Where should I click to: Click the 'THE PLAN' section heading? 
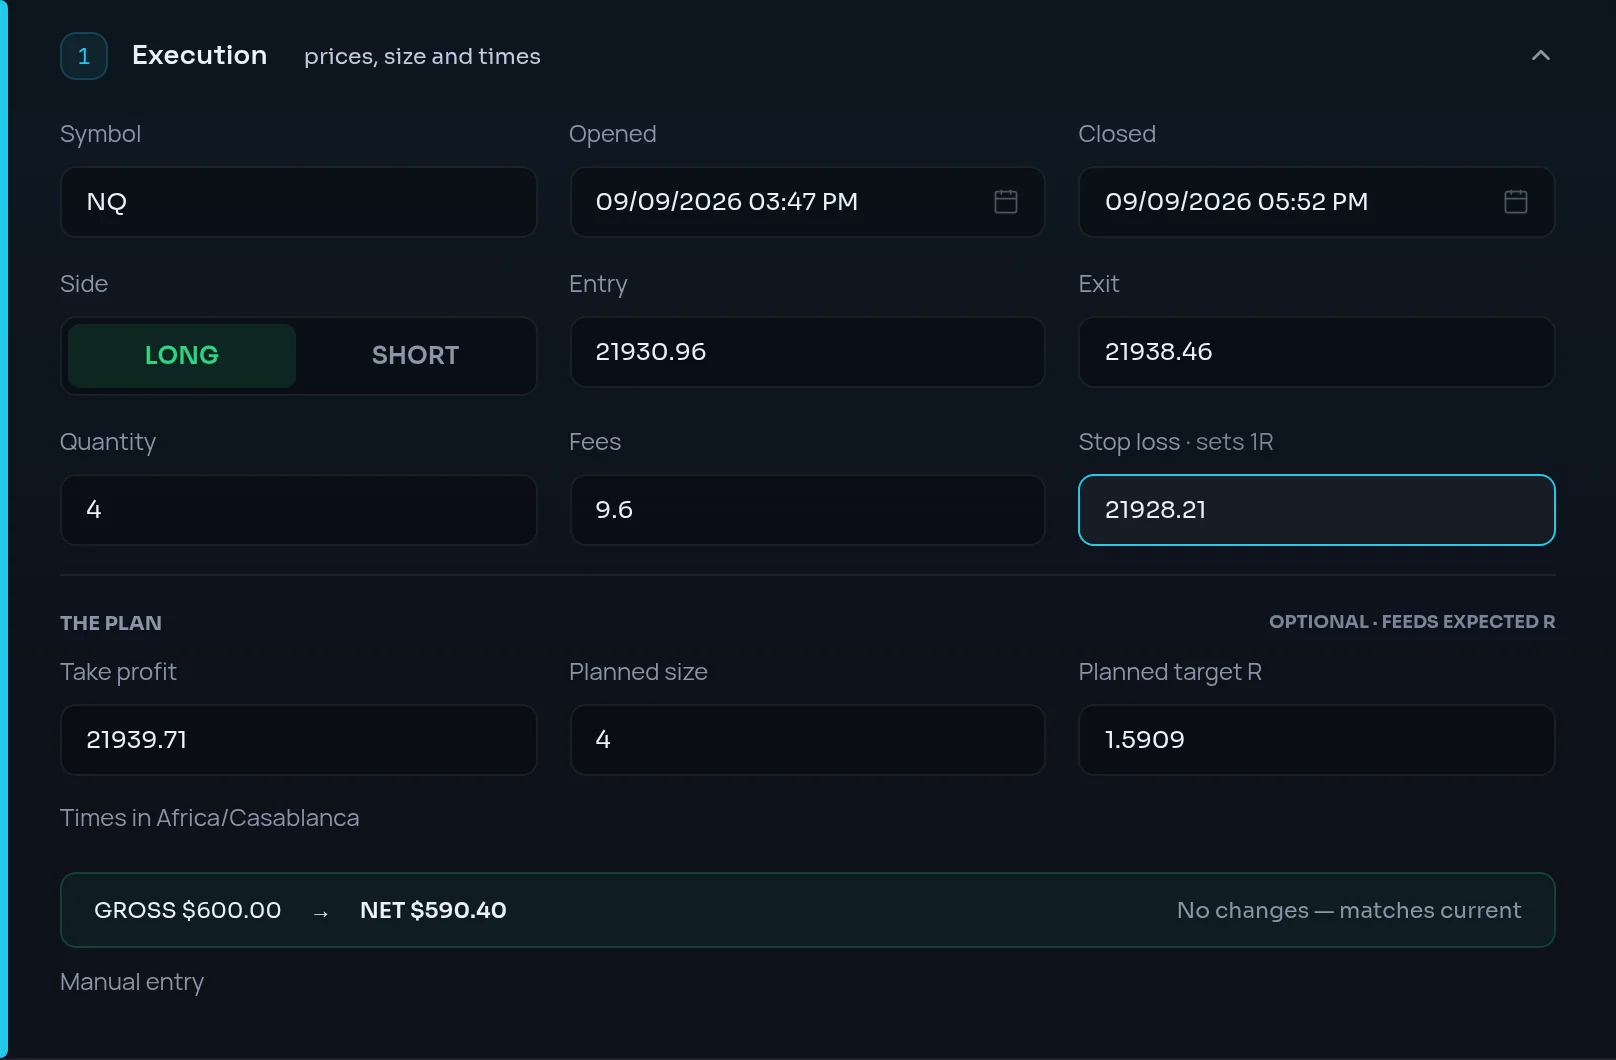click(111, 623)
